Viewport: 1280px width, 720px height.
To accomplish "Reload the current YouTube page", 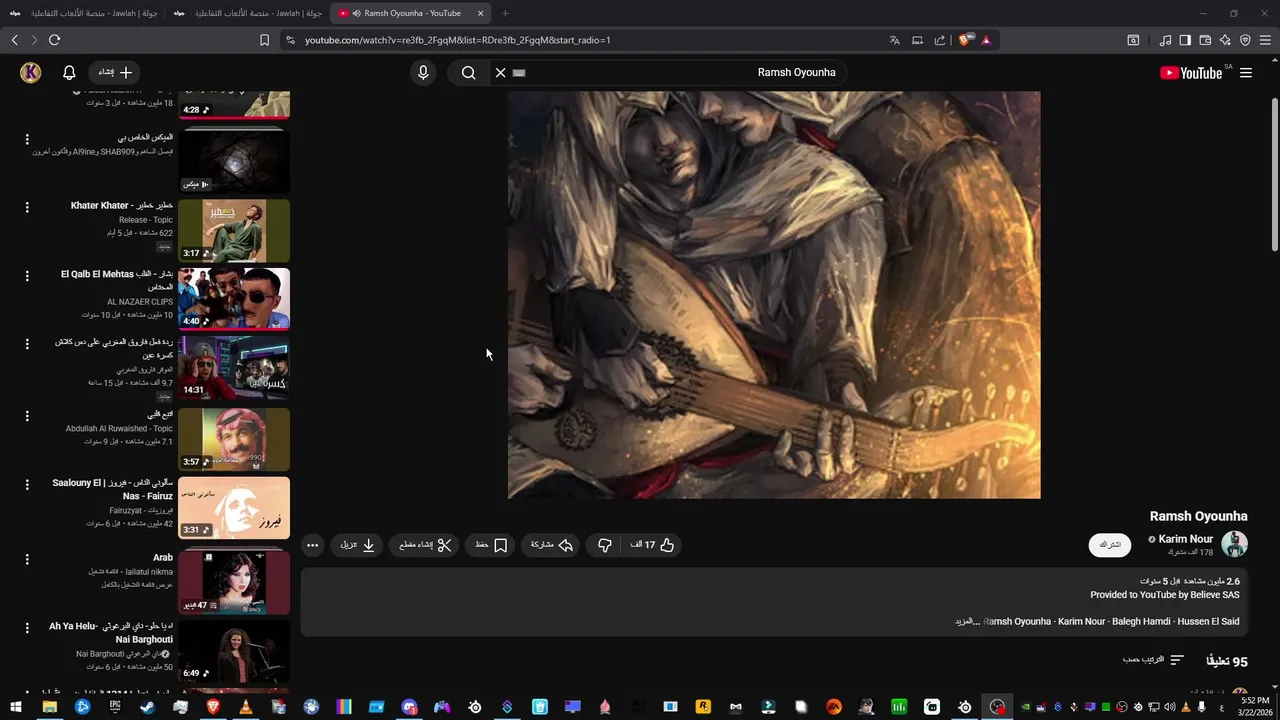I will [54, 40].
